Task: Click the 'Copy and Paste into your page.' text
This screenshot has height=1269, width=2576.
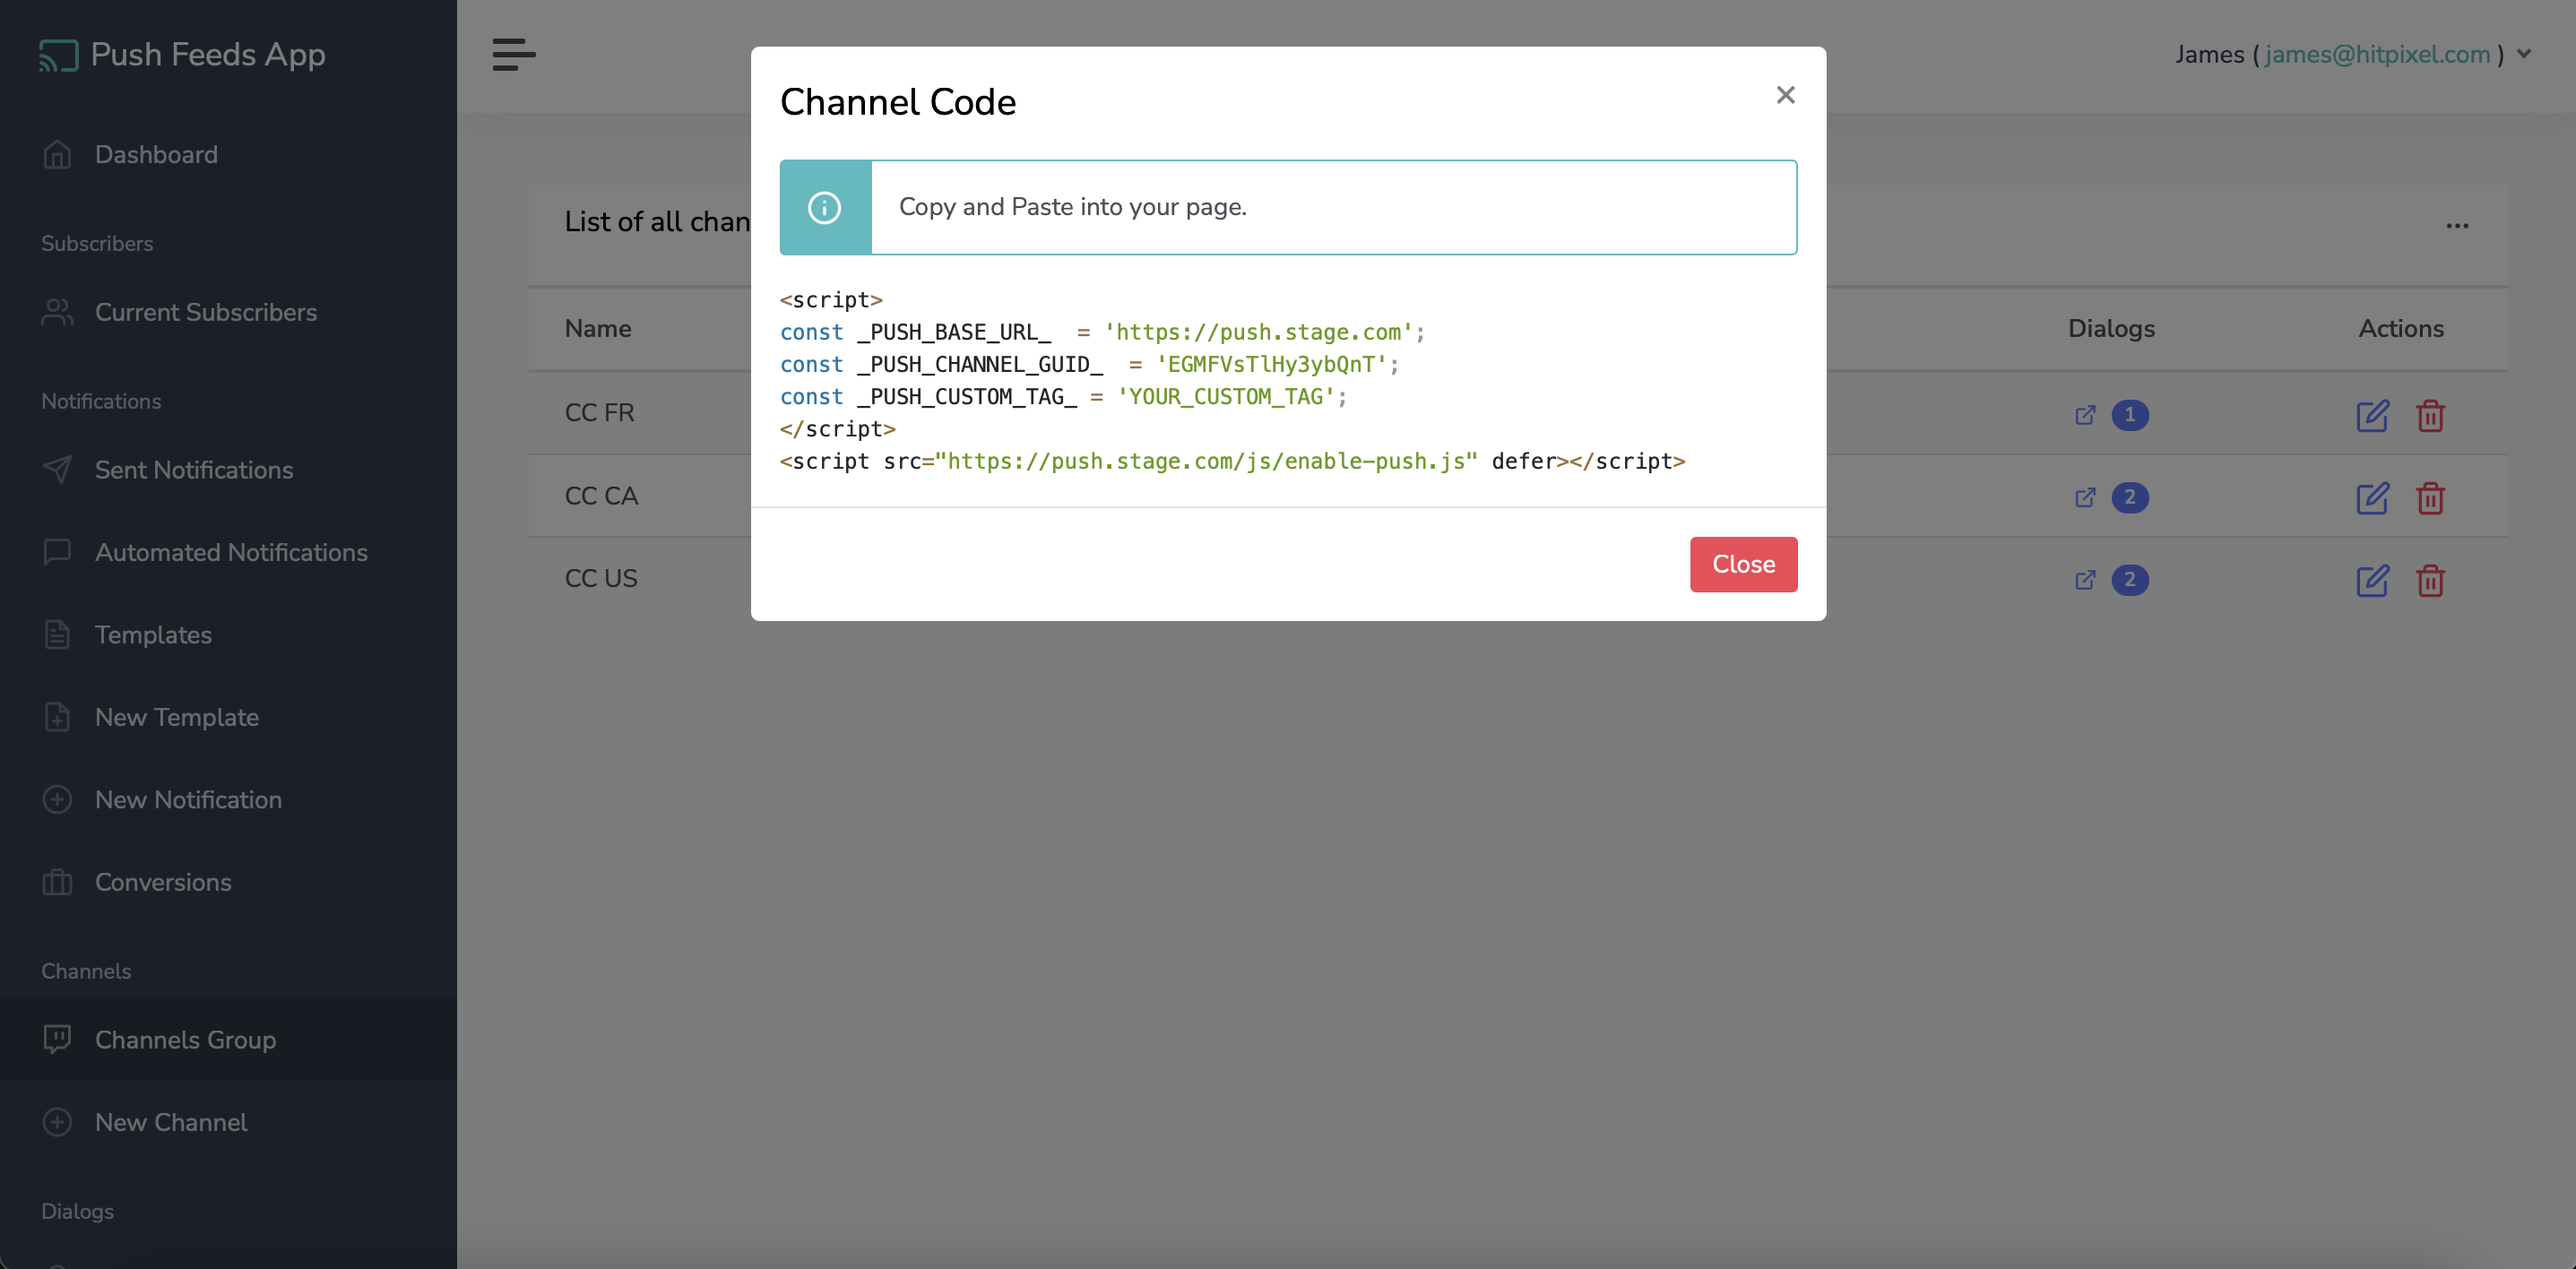Action: point(1072,207)
